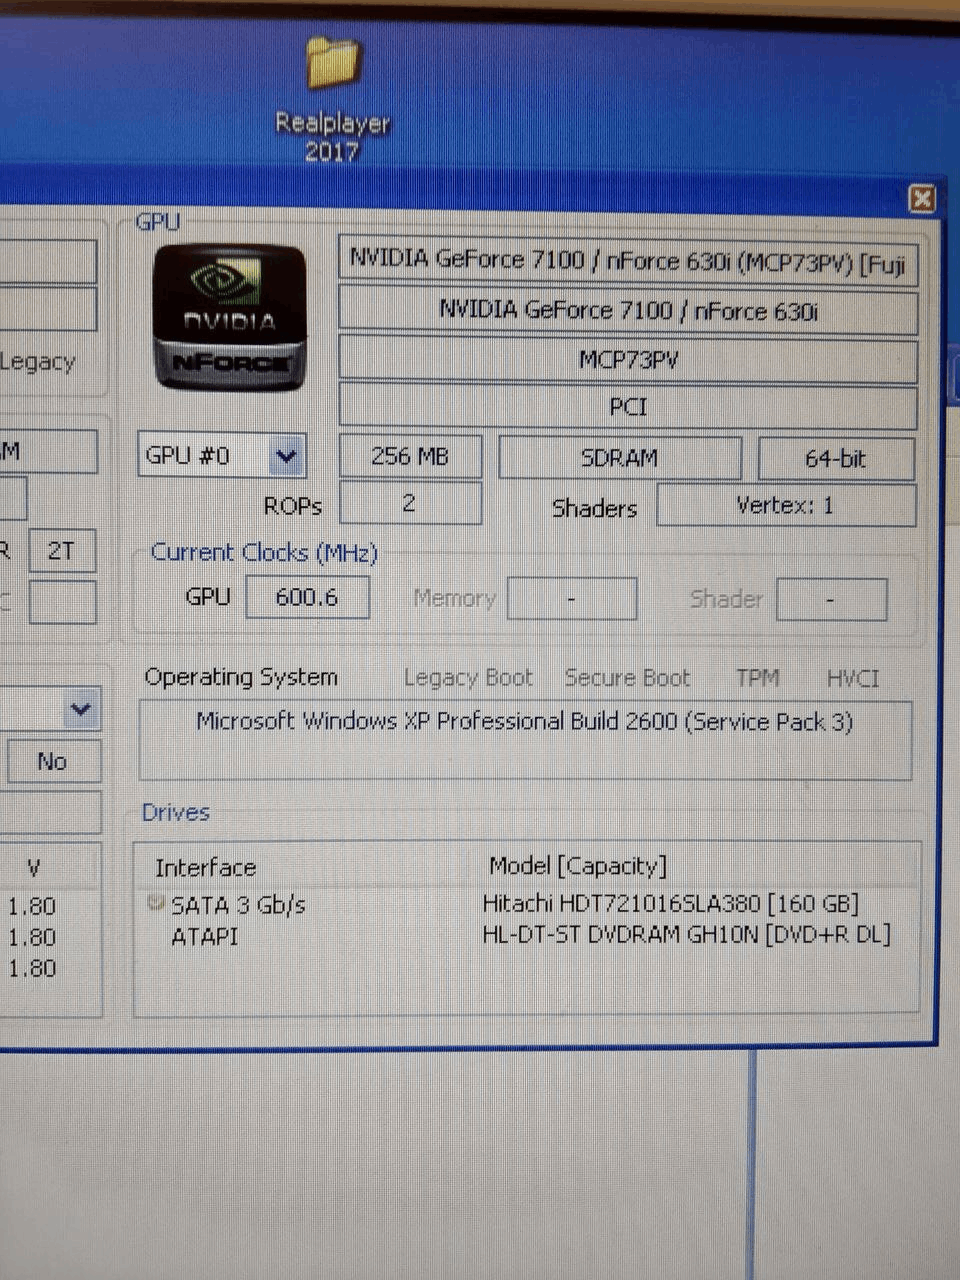
Task: Open the partially visible left-panel dropdown arrow
Action: [81, 710]
